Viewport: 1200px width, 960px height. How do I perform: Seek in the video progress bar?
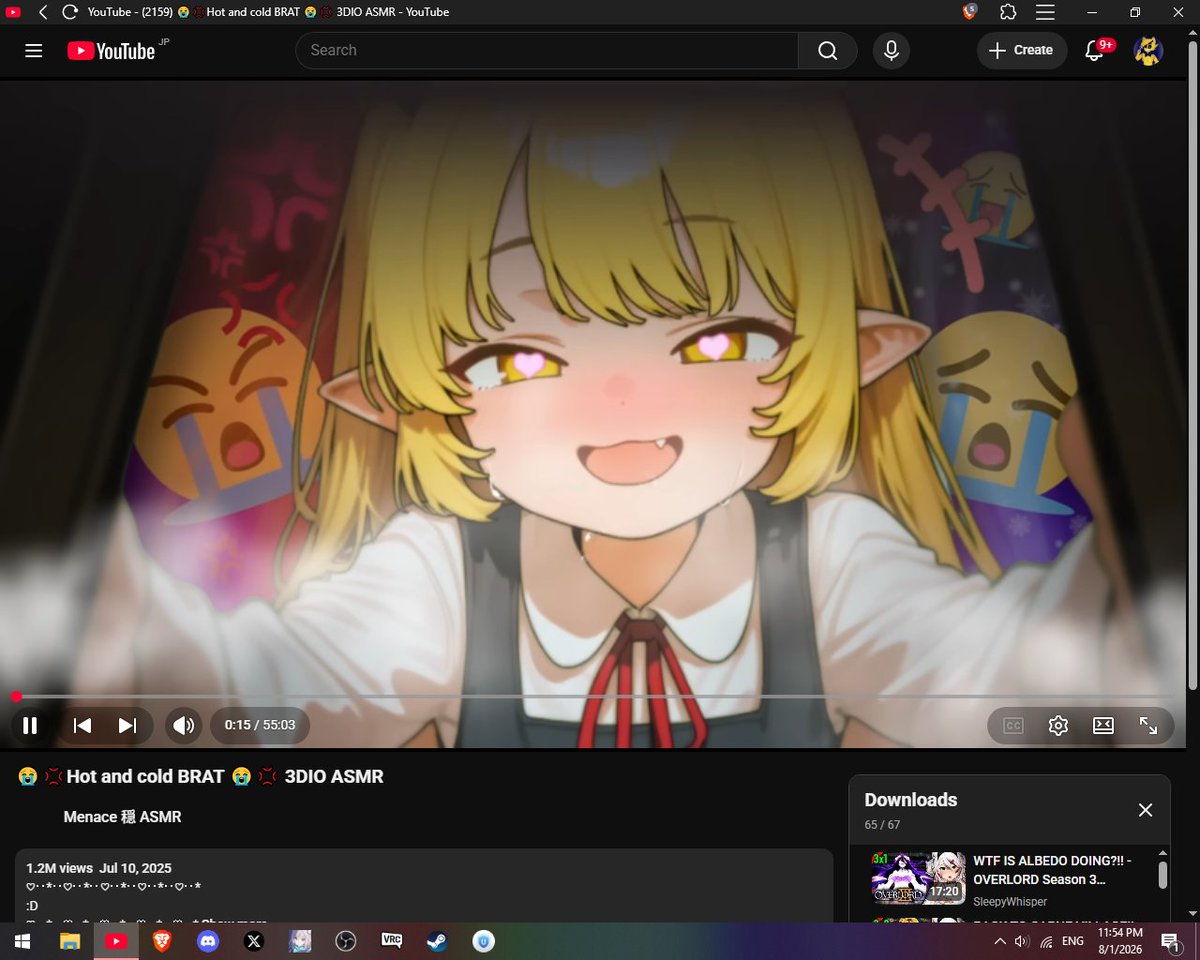pyautogui.click(x=594, y=696)
